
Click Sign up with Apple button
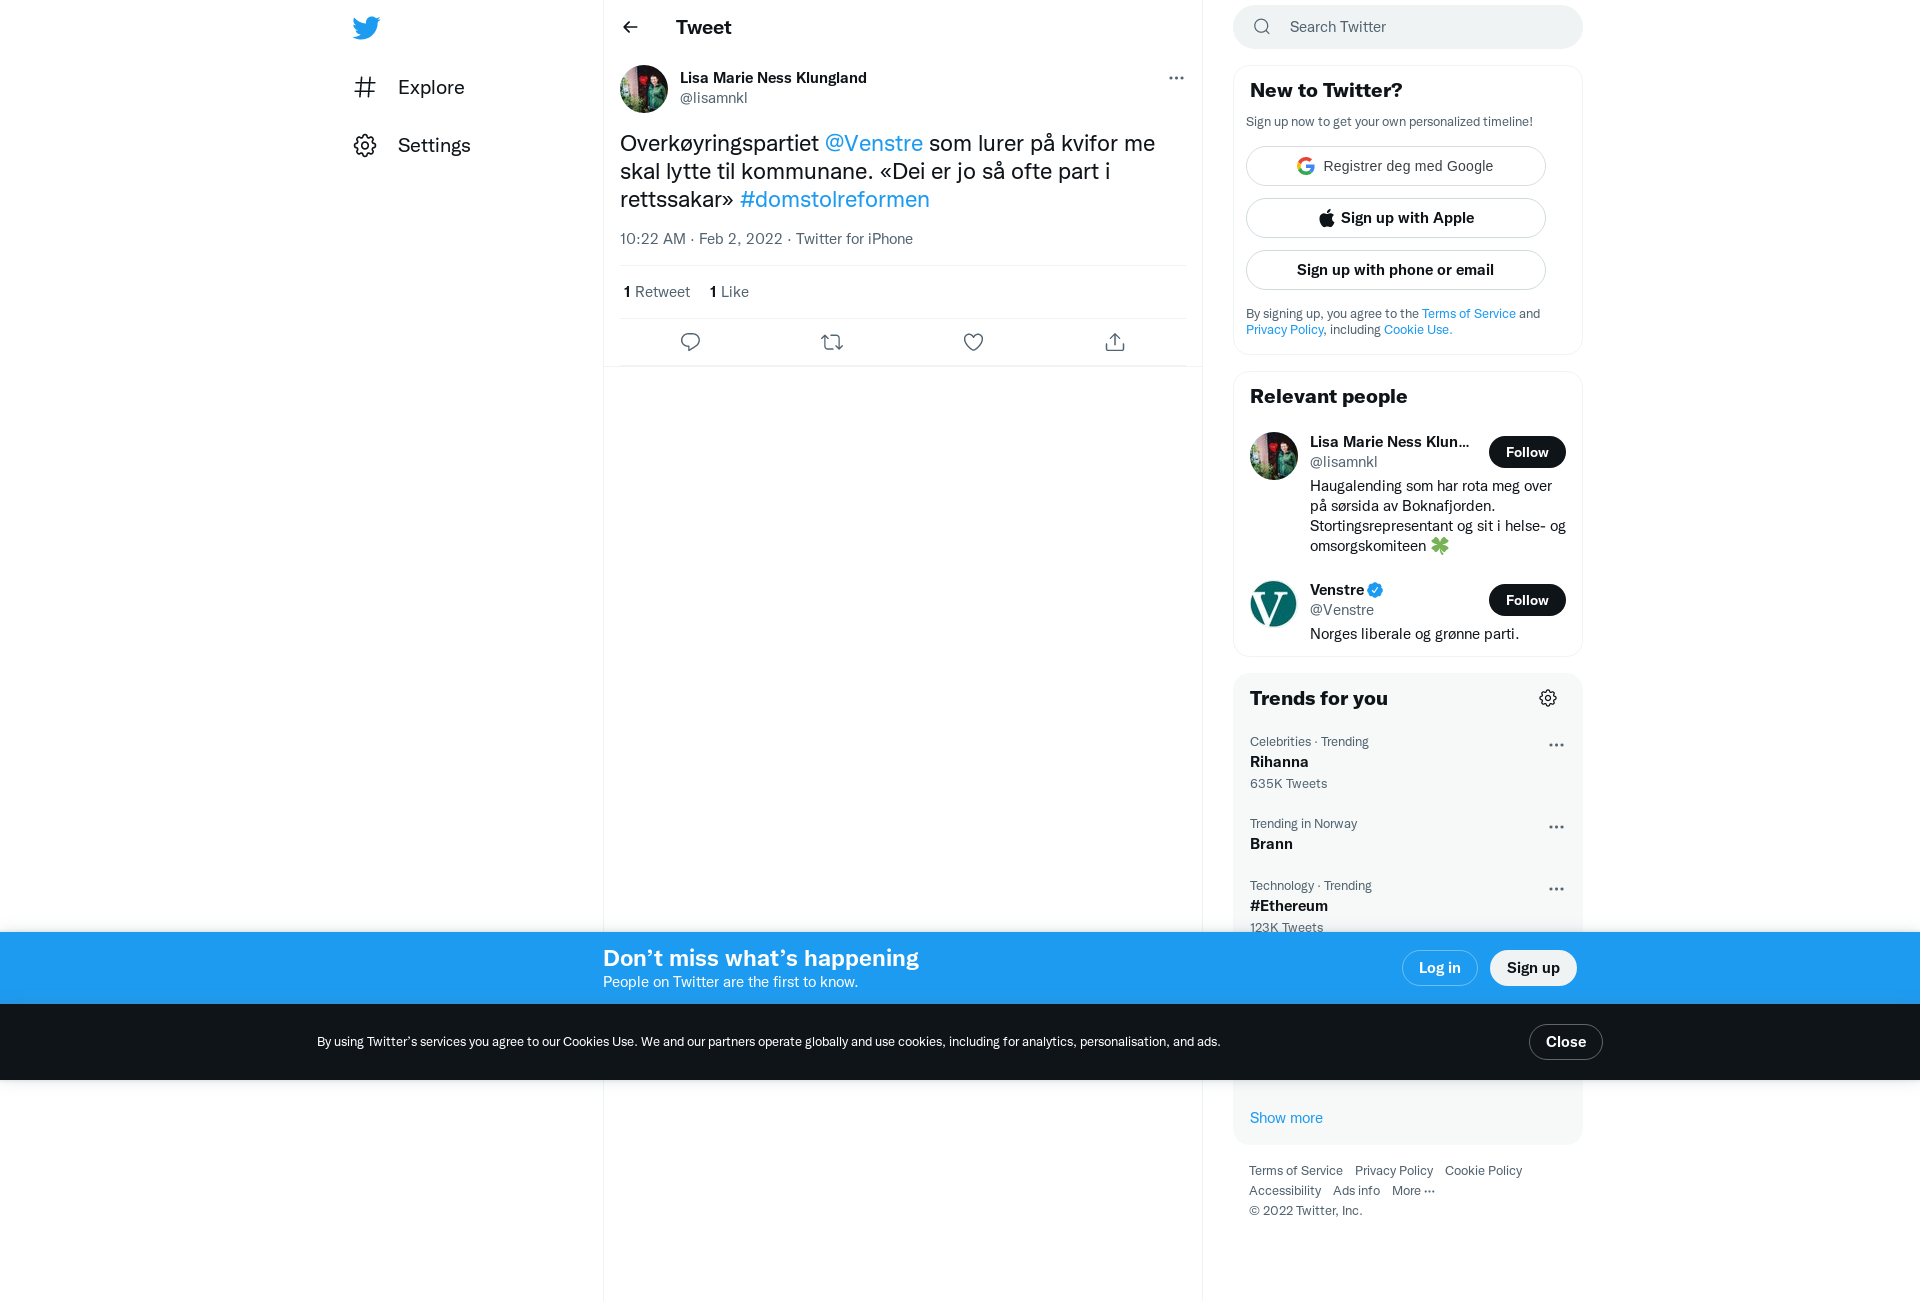1396,218
